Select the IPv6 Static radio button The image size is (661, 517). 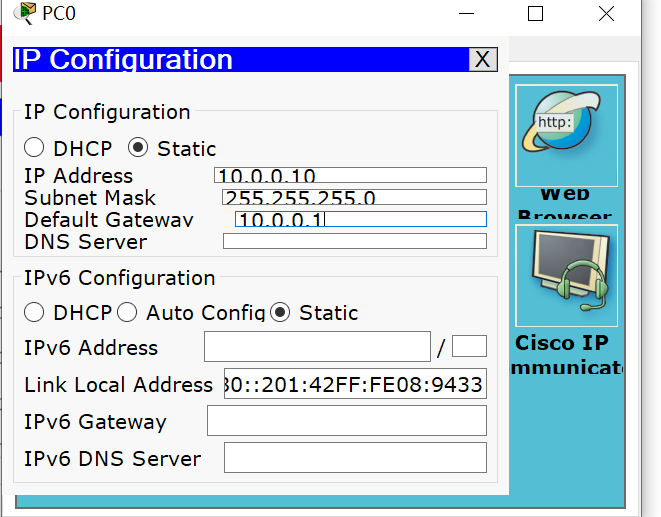[280, 312]
